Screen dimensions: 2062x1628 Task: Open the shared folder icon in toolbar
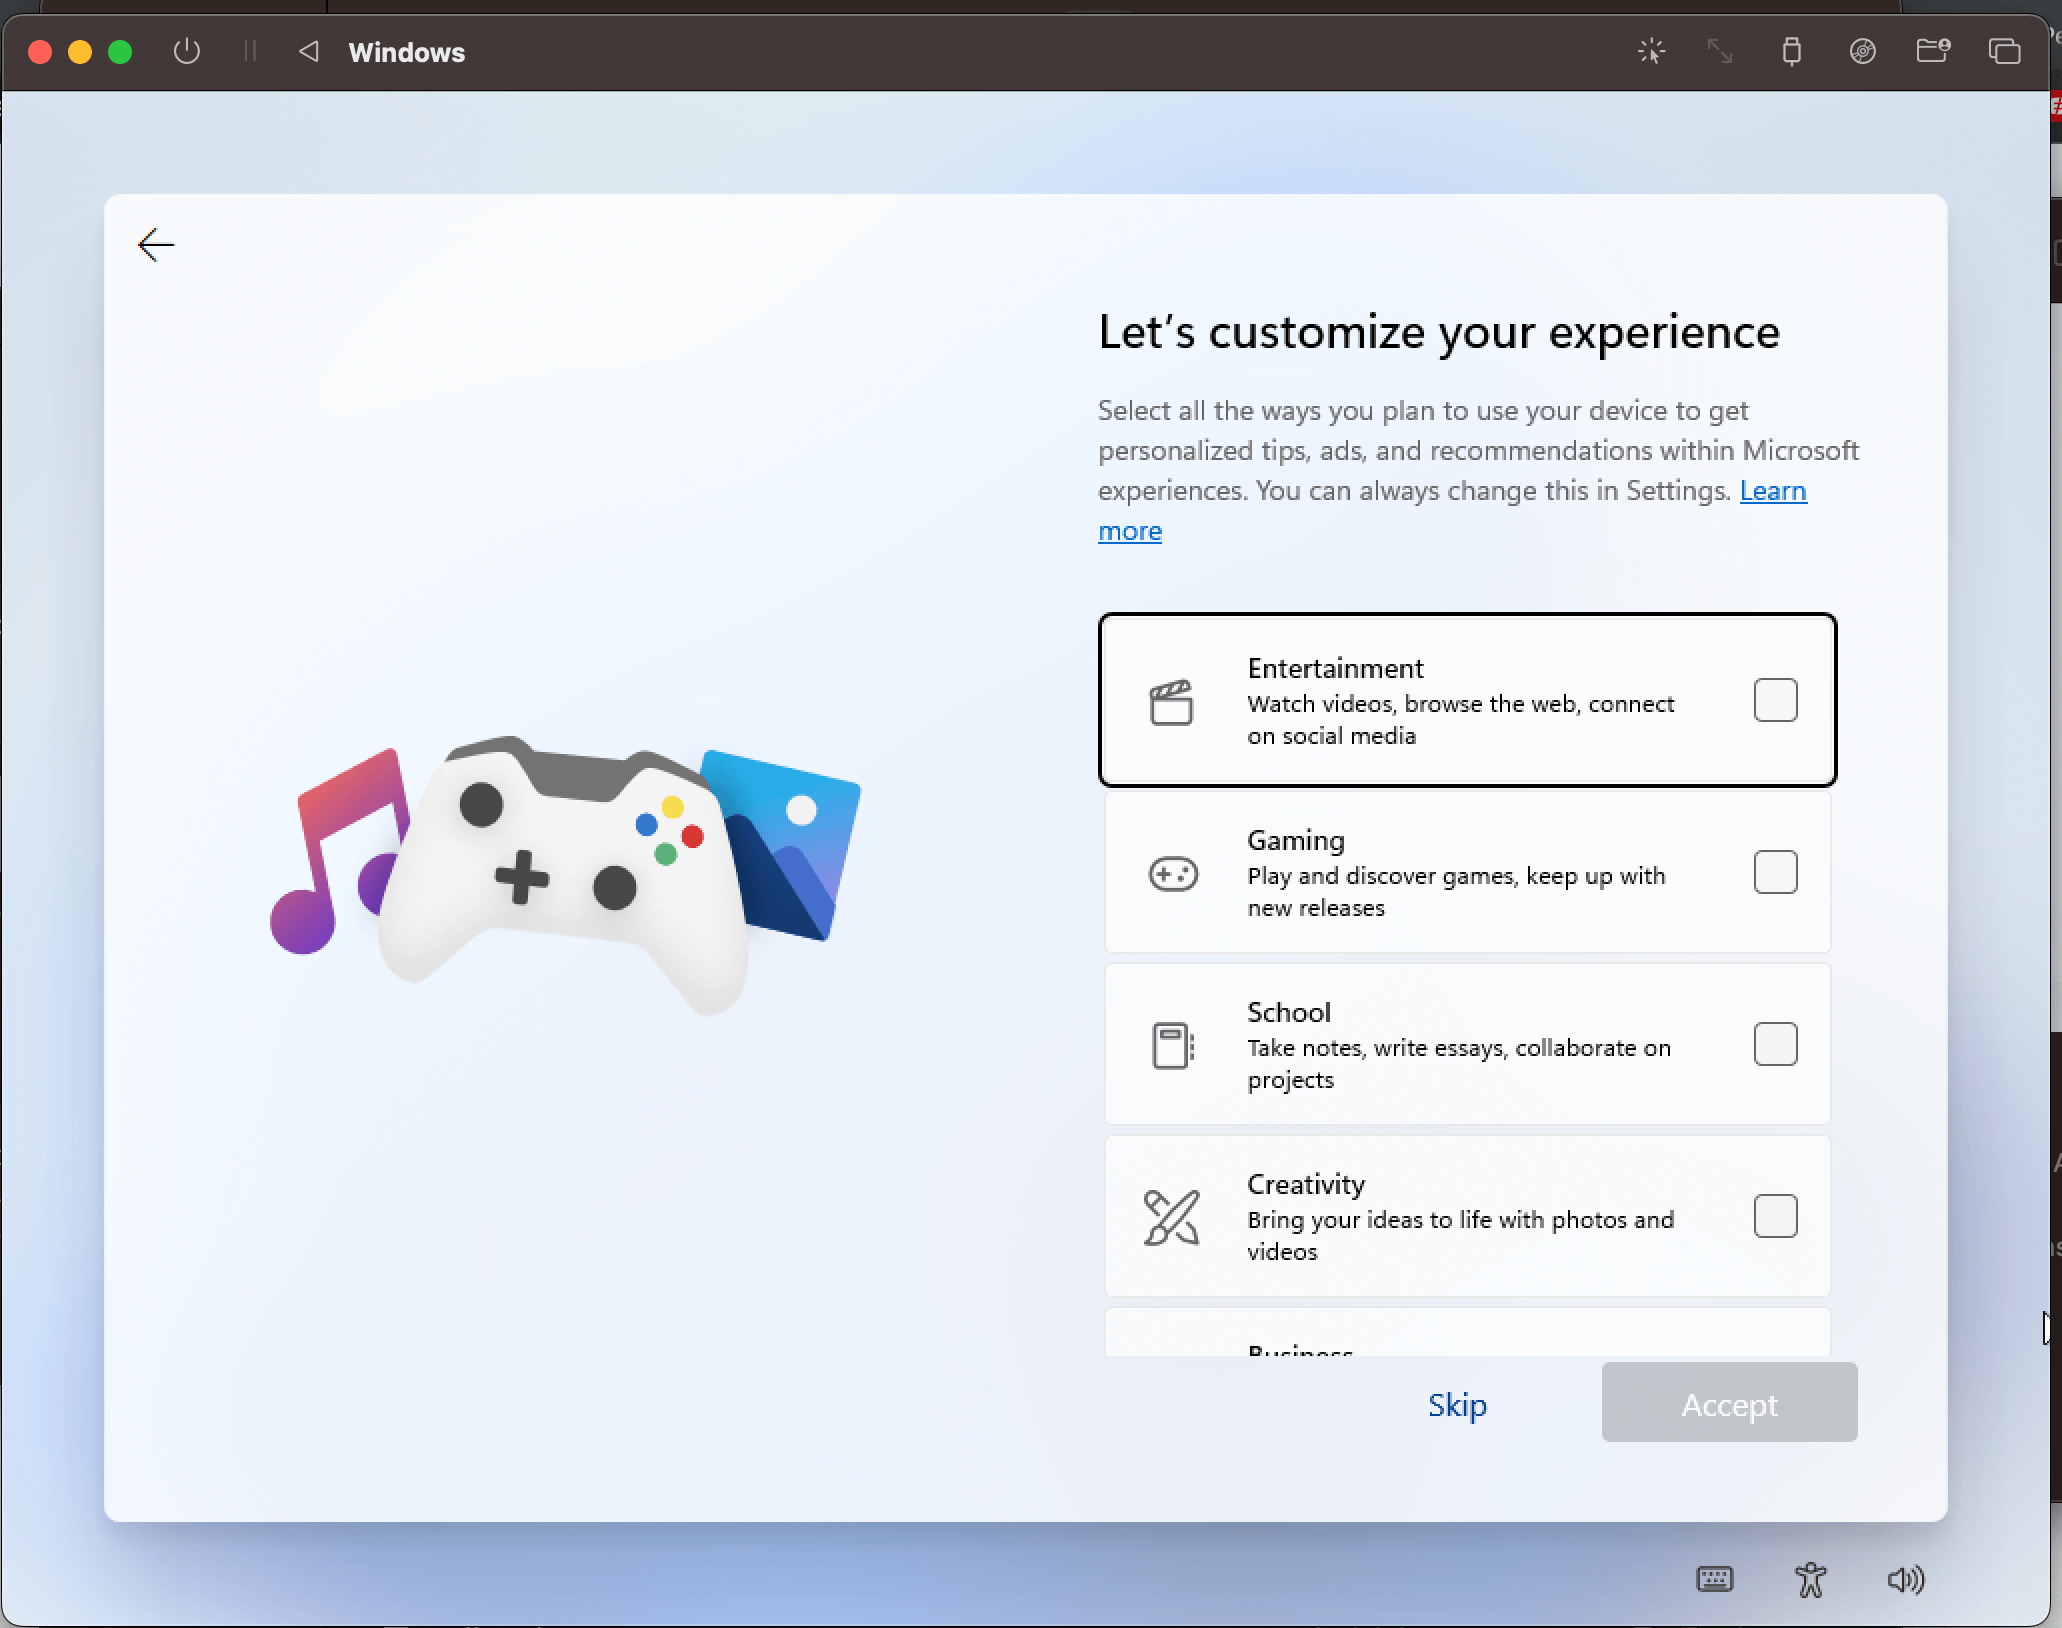coord(1932,51)
